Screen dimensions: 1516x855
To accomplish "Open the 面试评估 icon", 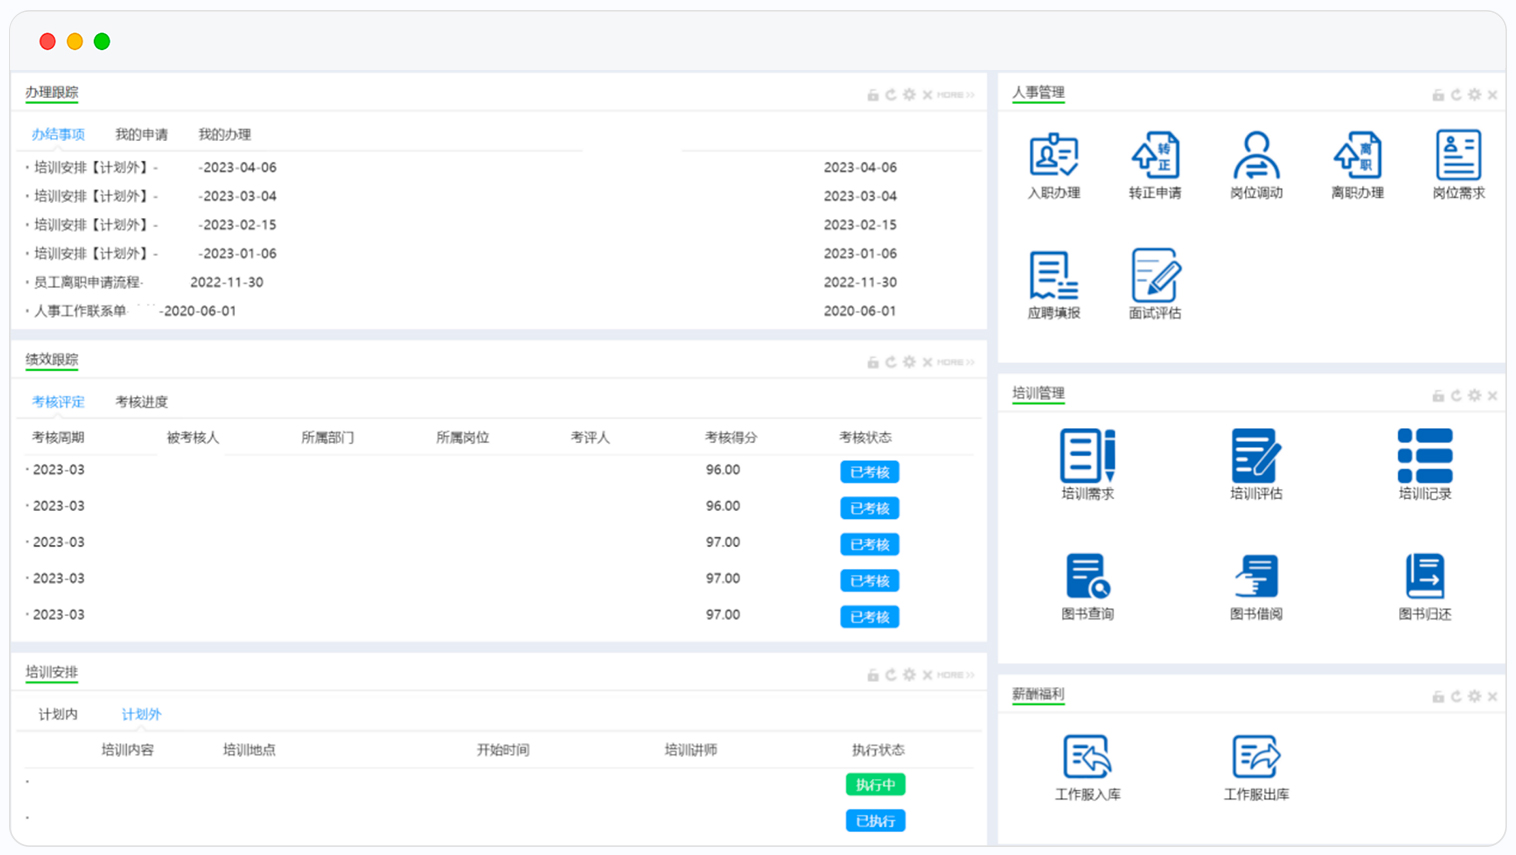I will click(x=1155, y=276).
